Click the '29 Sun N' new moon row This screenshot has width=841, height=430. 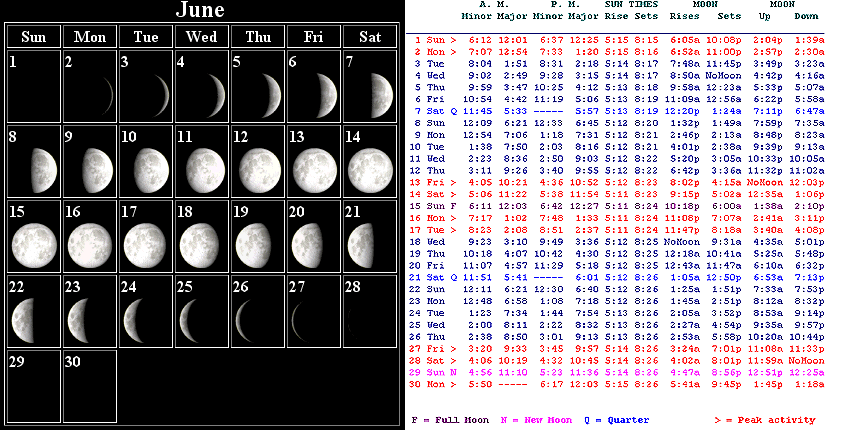tap(618, 371)
